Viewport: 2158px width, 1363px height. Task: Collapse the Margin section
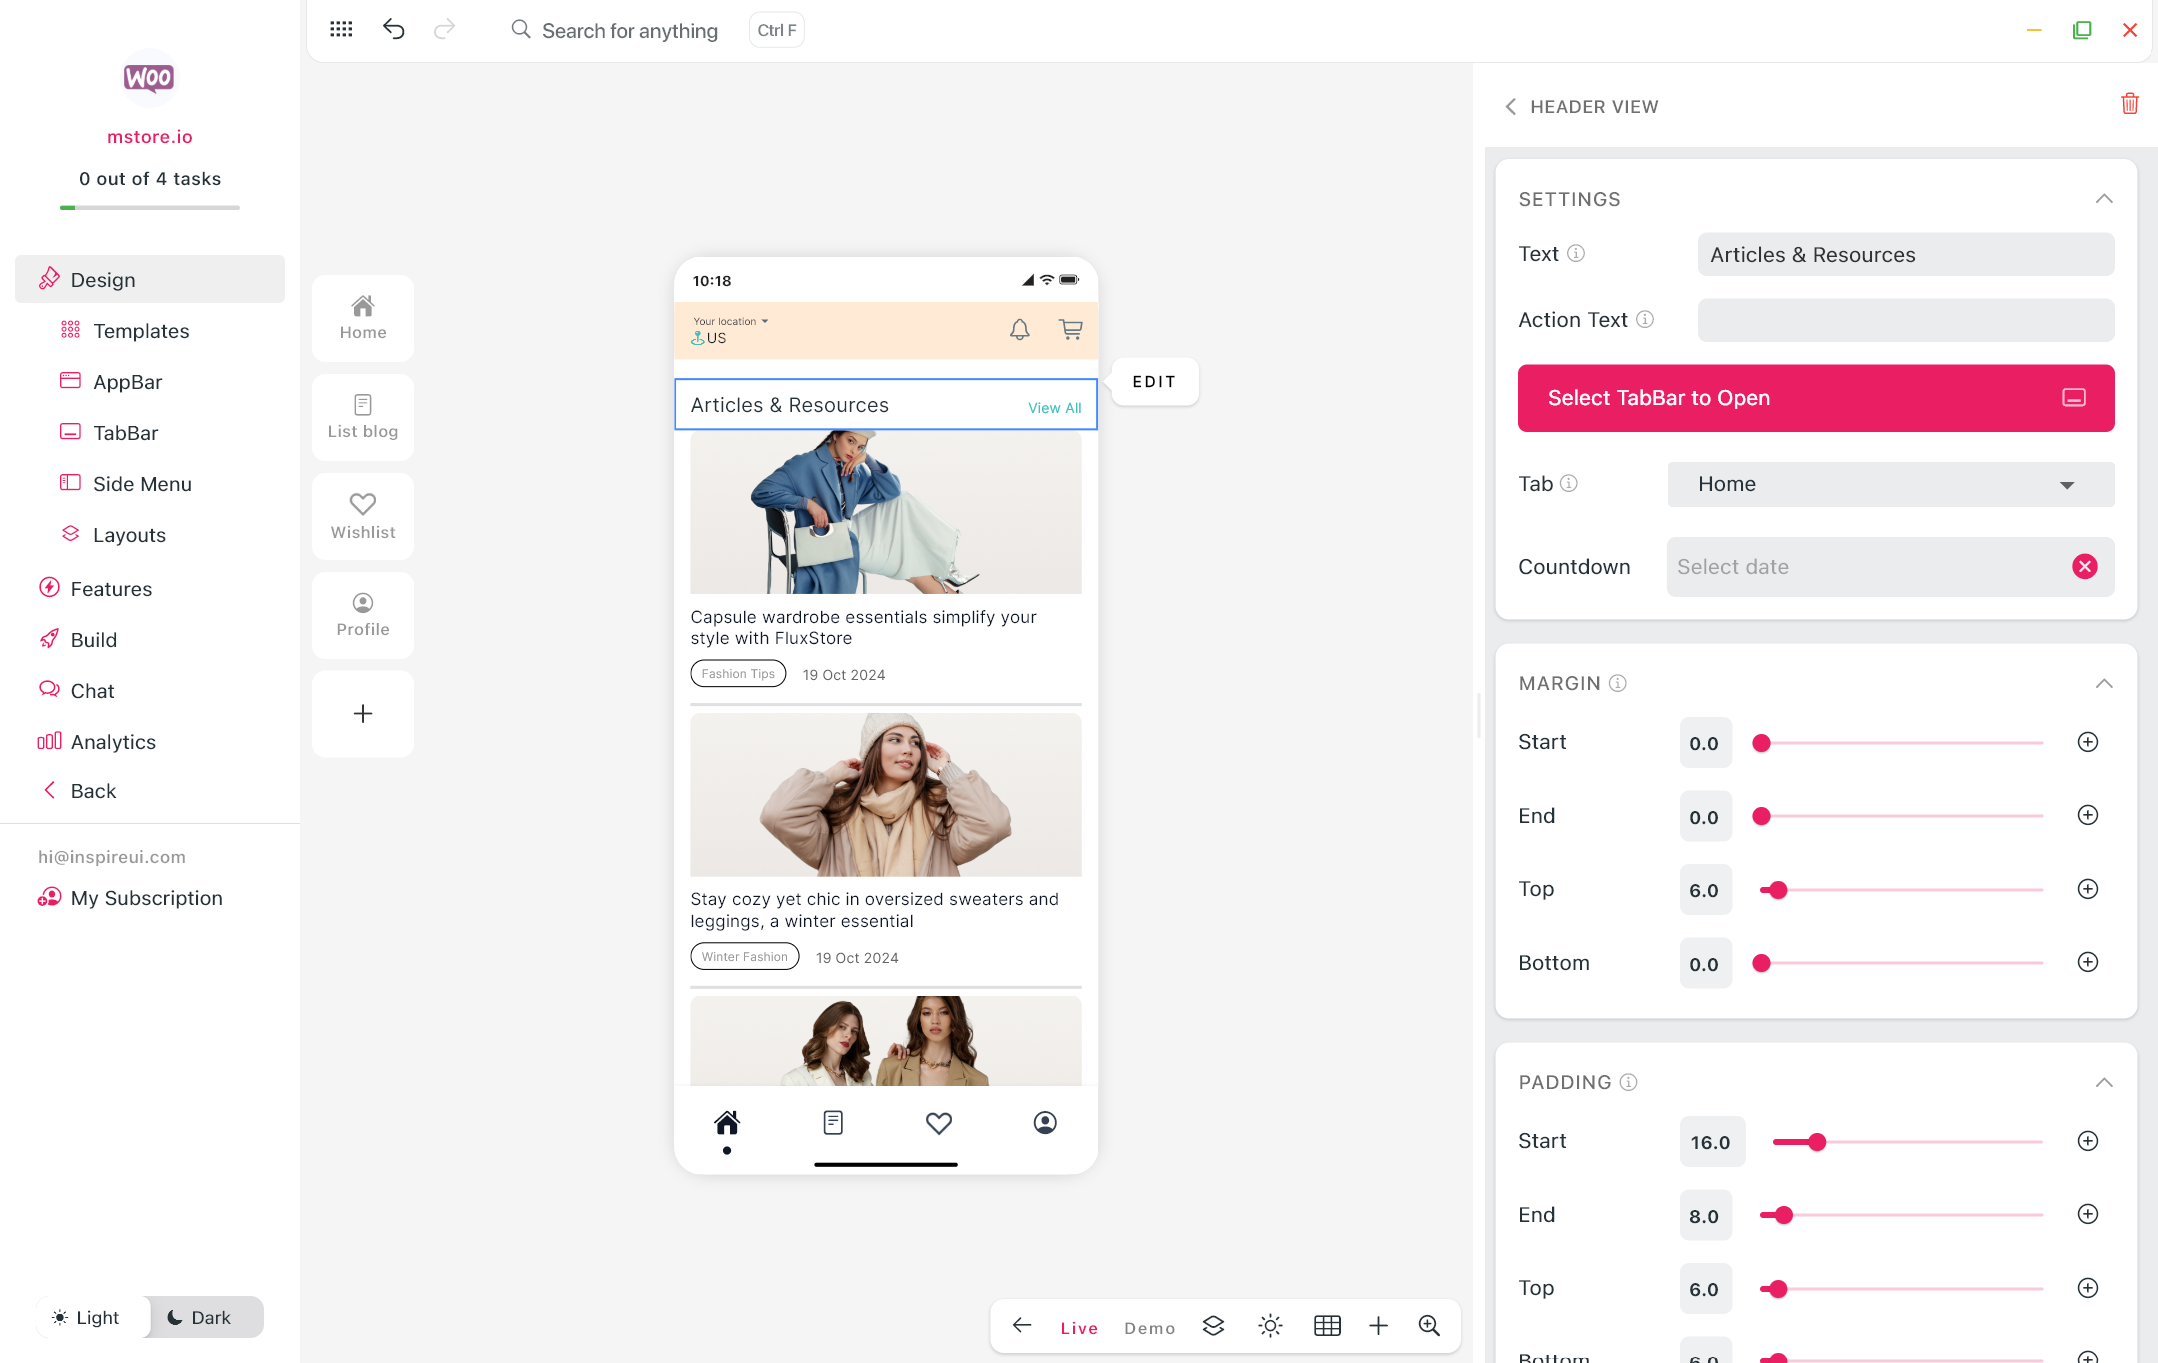point(2103,684)
